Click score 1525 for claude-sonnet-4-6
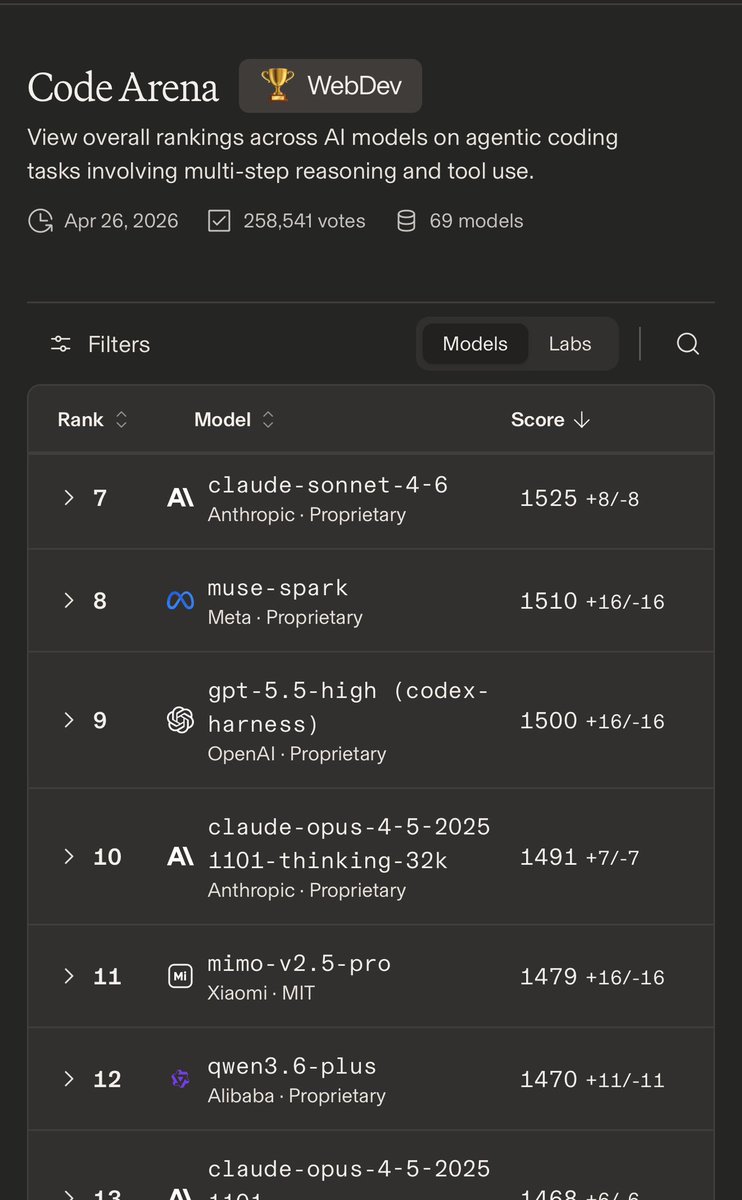The width and height of the screenshot is (742, 1200). point(549,498)
